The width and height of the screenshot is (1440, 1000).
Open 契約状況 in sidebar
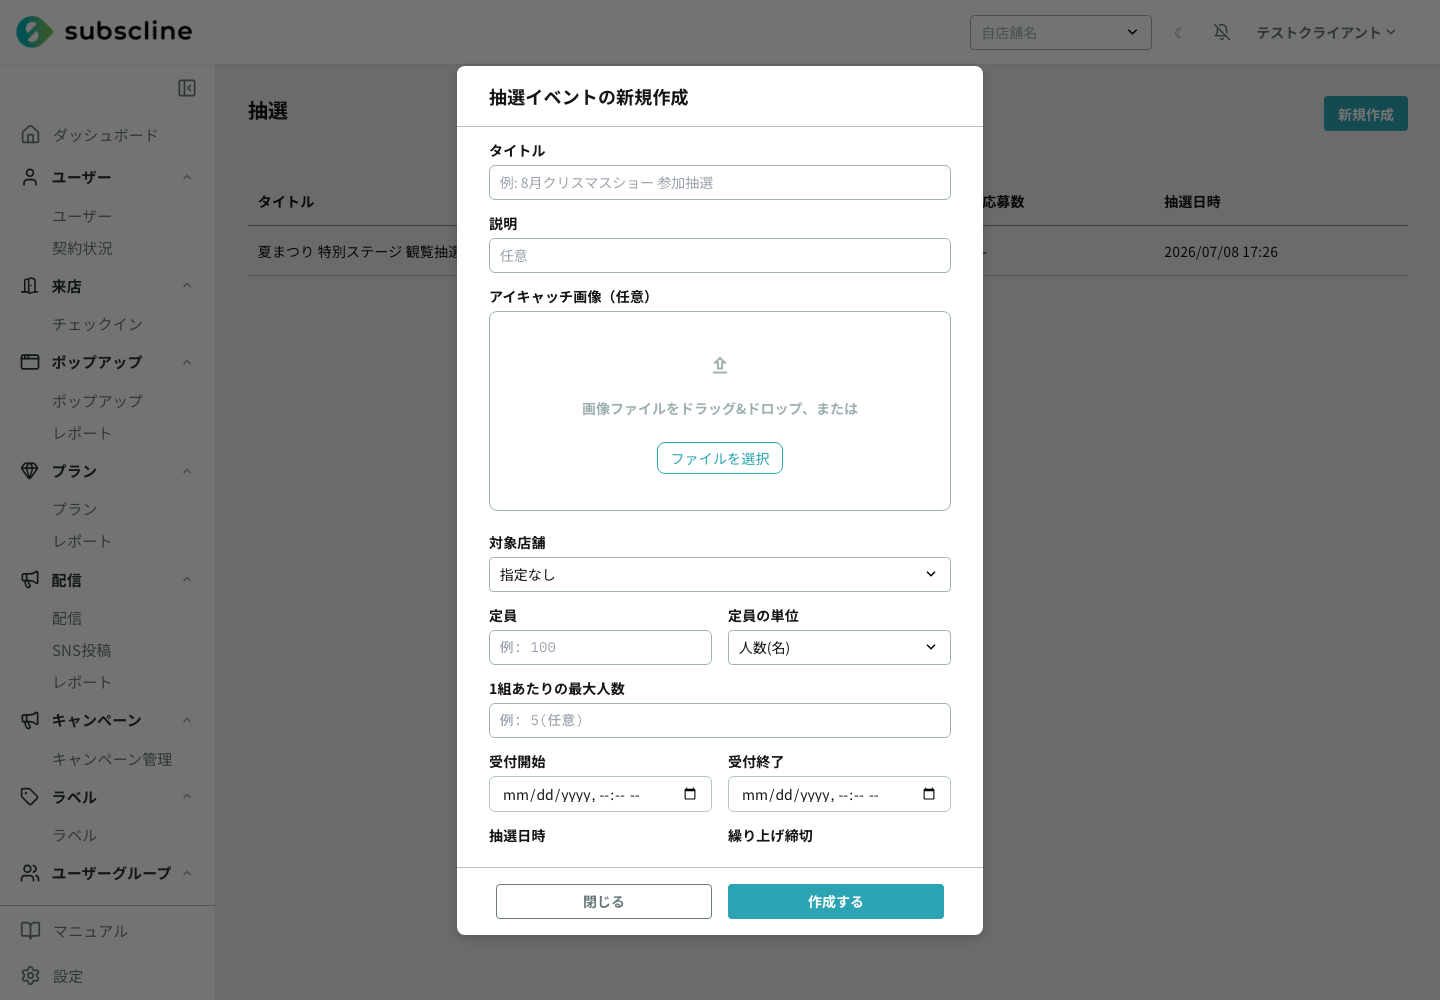82,248
